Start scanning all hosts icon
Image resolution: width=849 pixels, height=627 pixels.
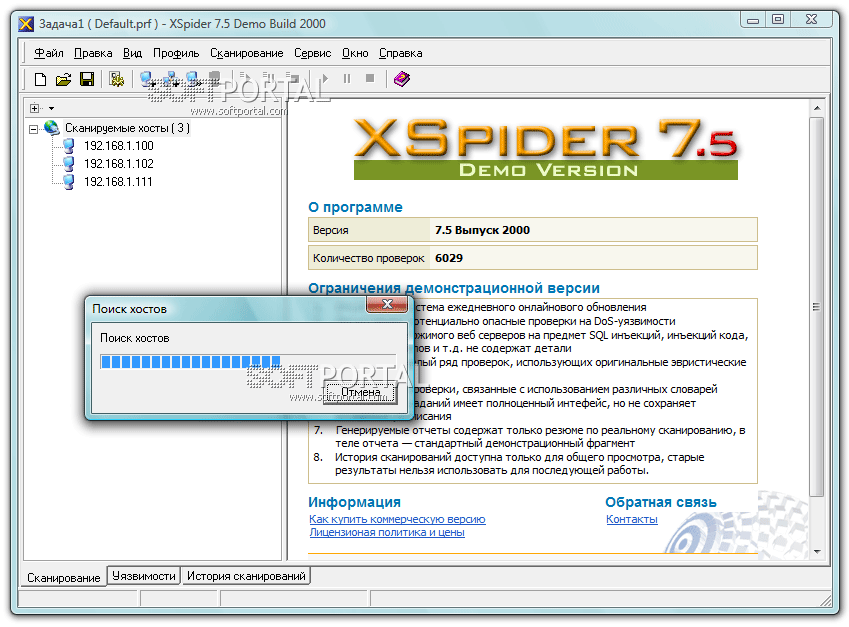coord(245,77)
